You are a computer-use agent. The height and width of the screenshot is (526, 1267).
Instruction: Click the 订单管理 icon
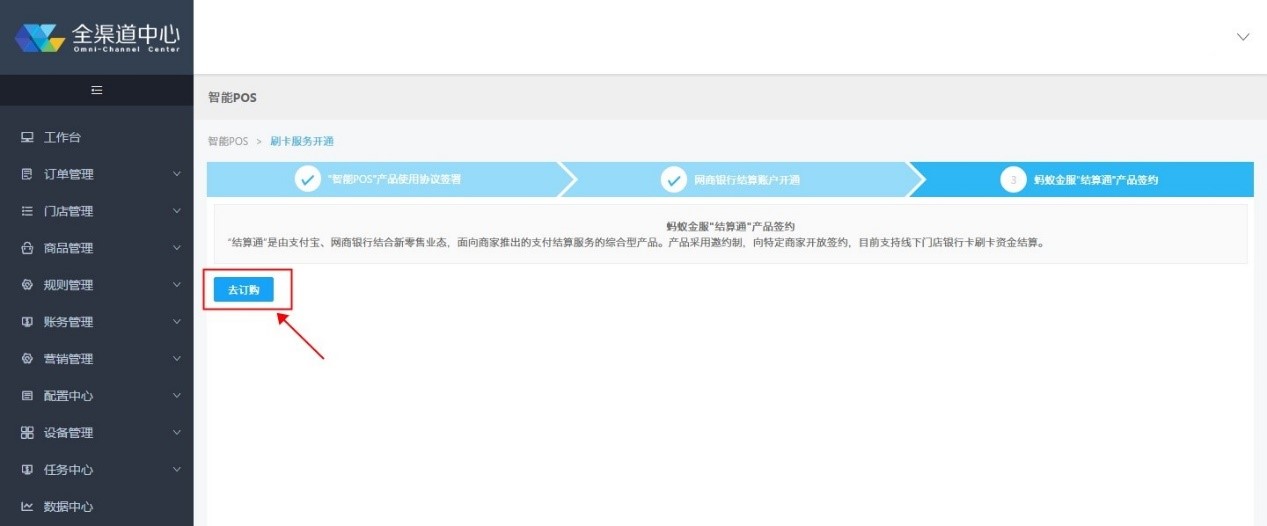[27, 174]
